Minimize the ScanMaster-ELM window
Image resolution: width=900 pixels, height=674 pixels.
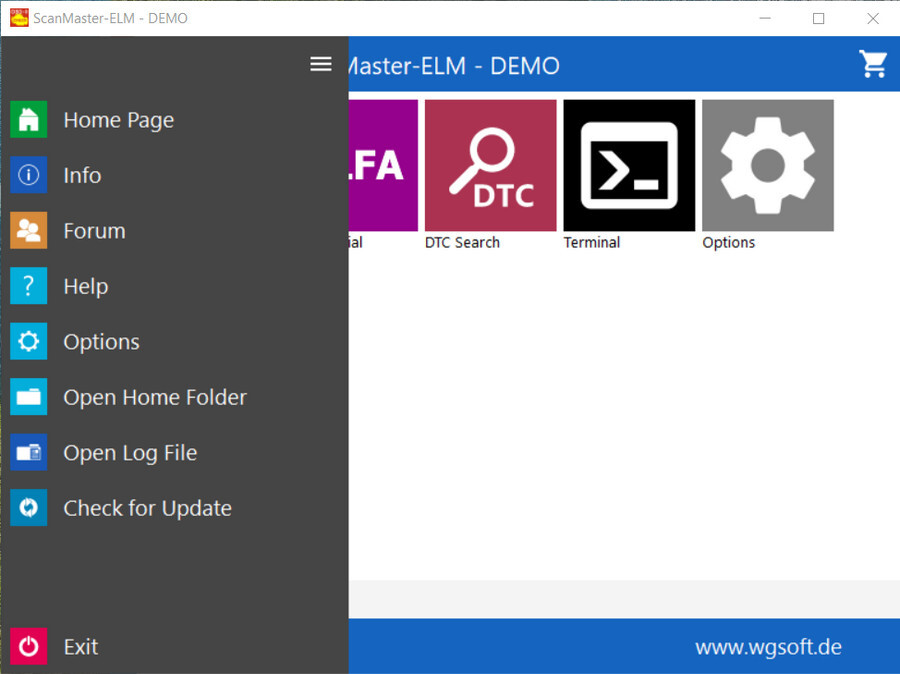[x=765, y=18]
